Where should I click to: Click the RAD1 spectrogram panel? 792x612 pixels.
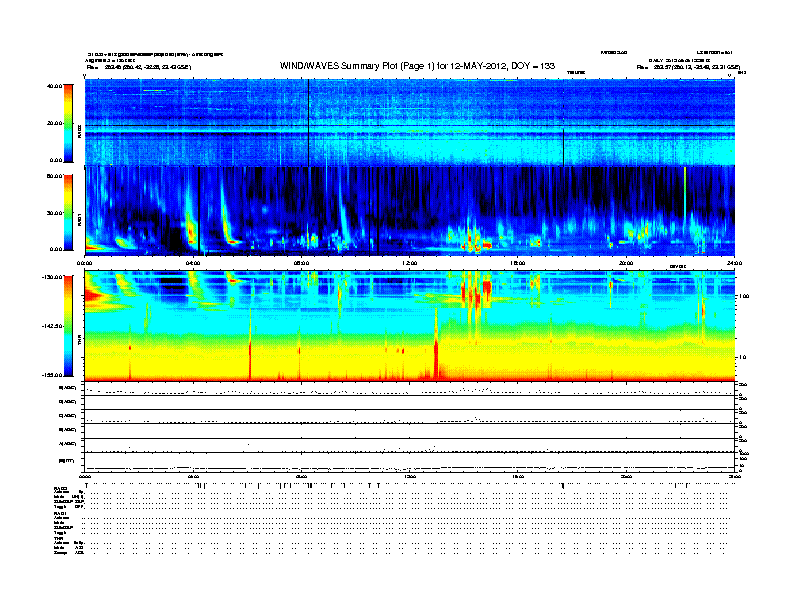tap(409, 211)
